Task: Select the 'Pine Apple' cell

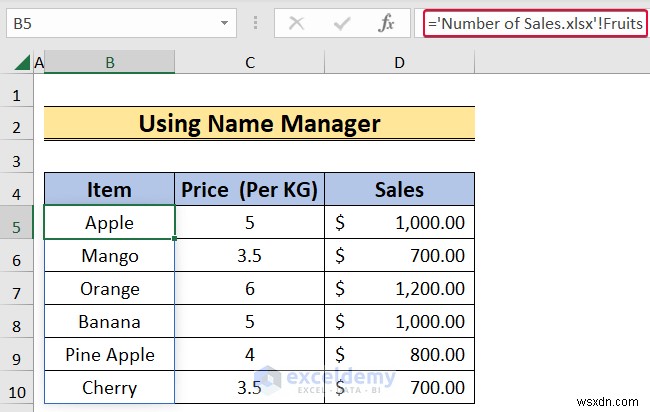Action: 109,354
